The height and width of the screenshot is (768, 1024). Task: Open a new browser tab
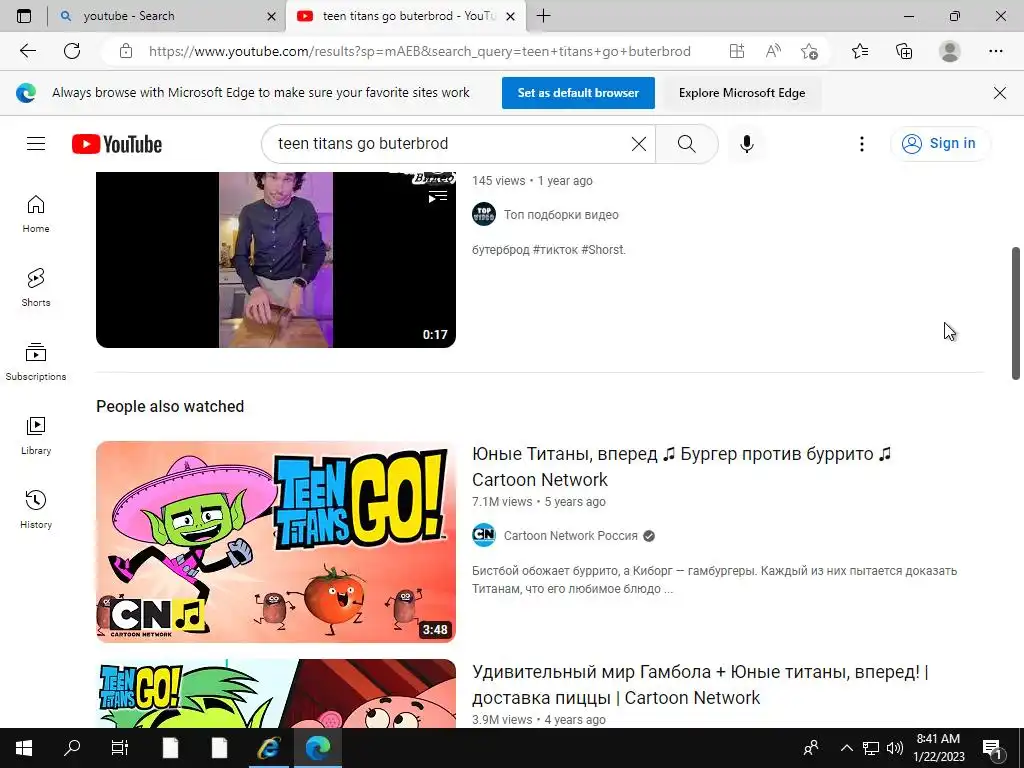543,16
